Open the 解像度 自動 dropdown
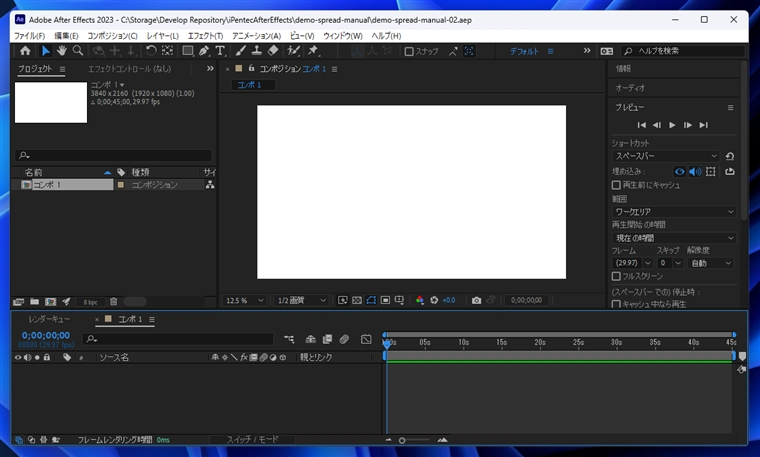The height and width of the screenshot is (457, 760). [711, 263]
